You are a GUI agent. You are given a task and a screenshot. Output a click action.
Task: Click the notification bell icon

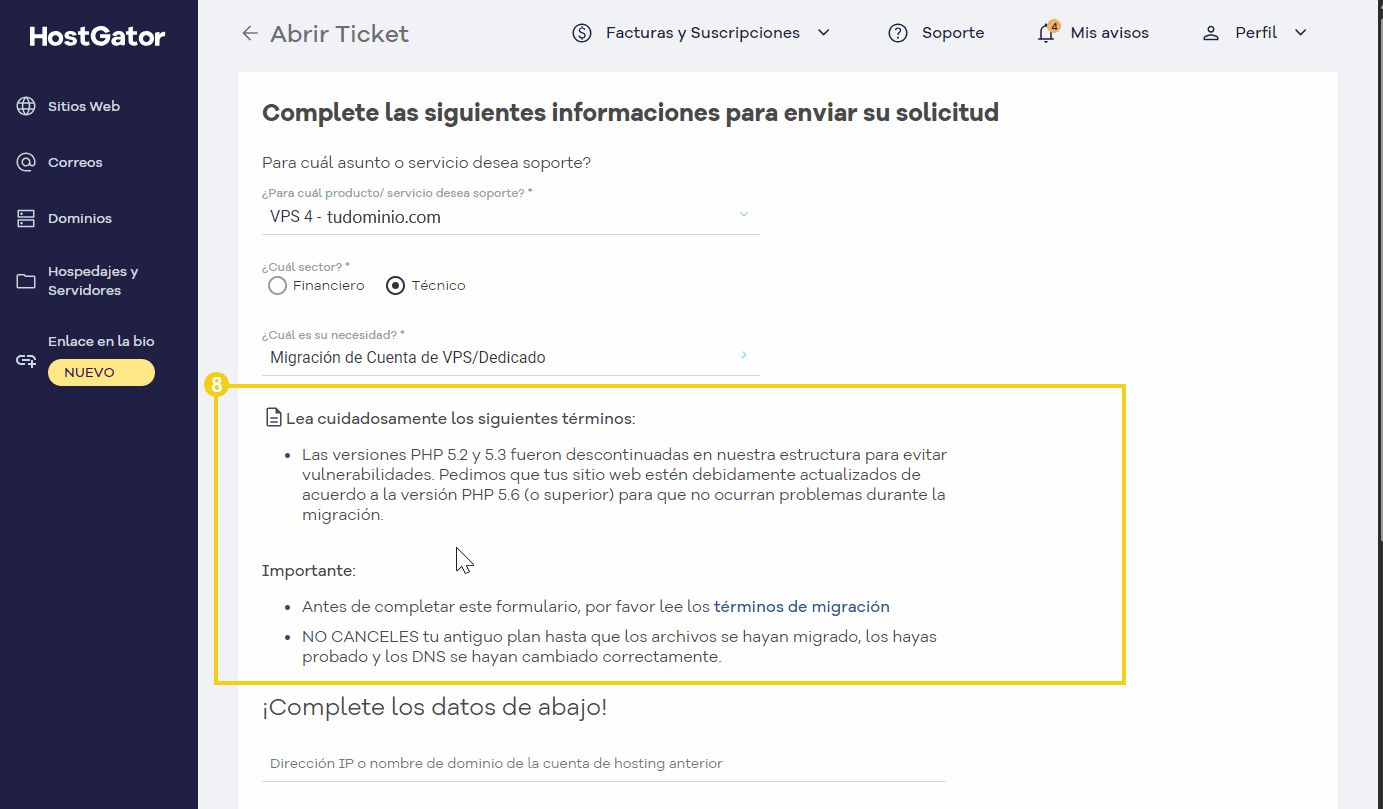tap(1047, 33)
